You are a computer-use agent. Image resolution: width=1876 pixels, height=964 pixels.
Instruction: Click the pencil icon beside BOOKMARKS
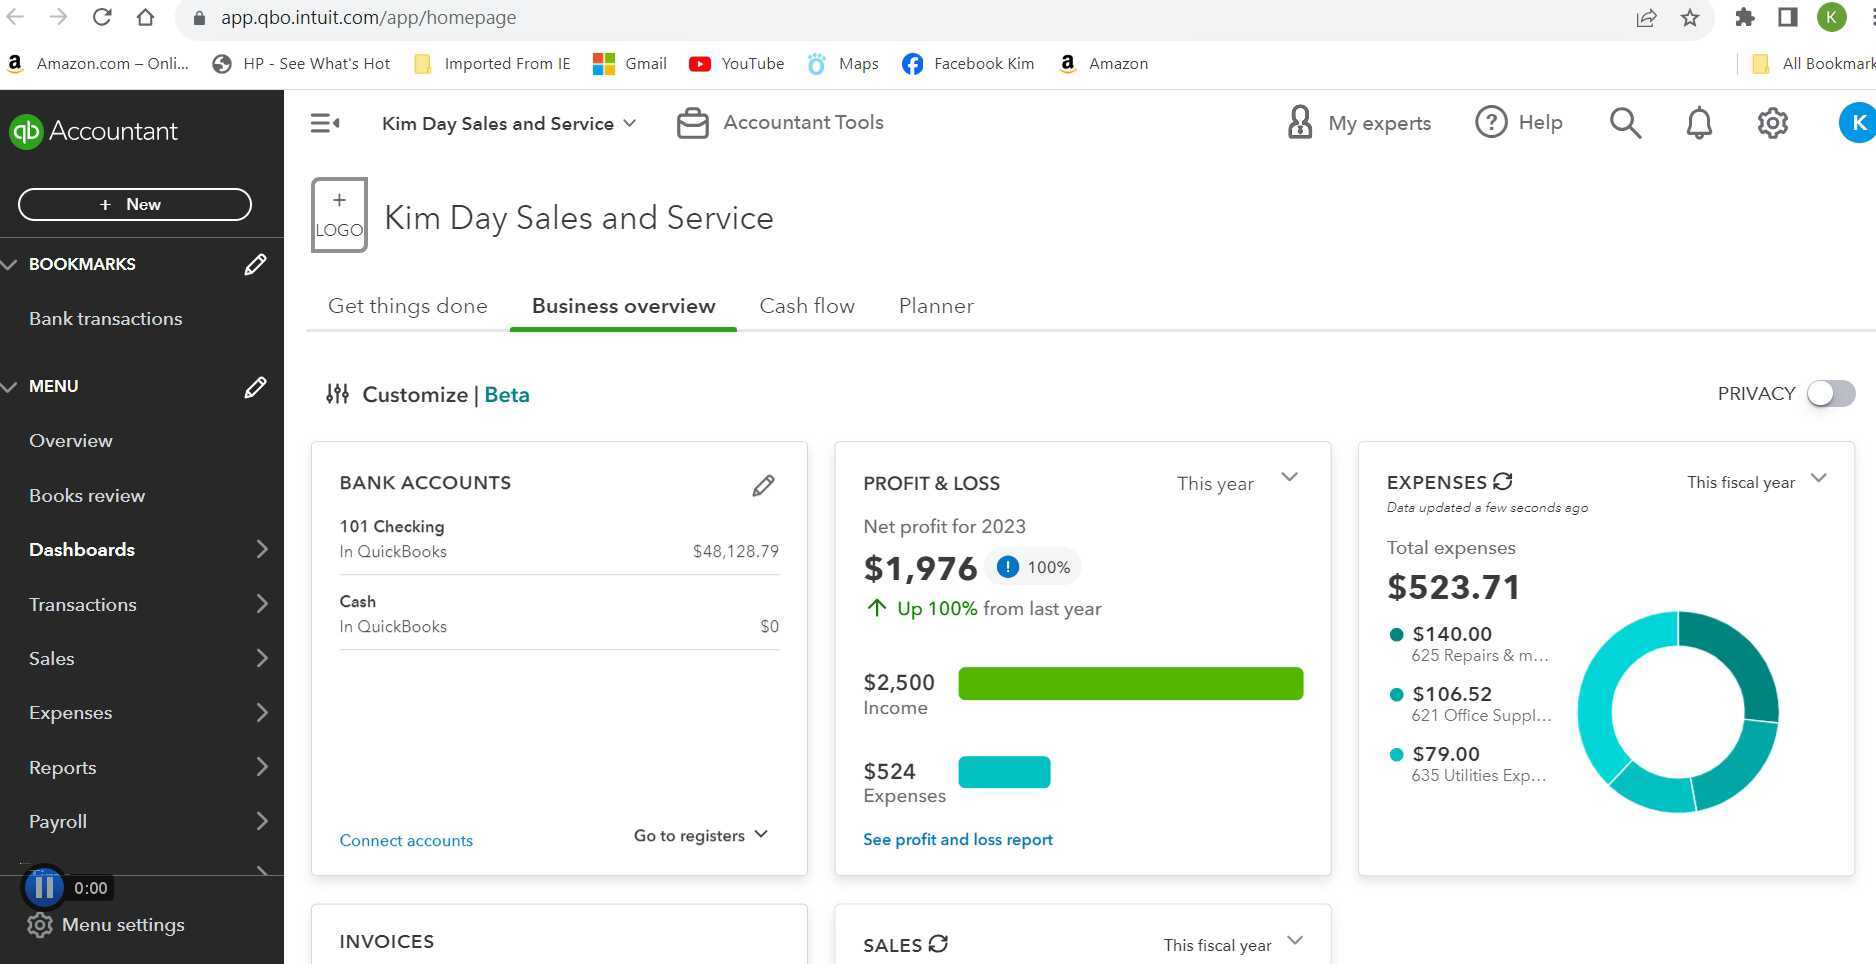coord(255,264)
